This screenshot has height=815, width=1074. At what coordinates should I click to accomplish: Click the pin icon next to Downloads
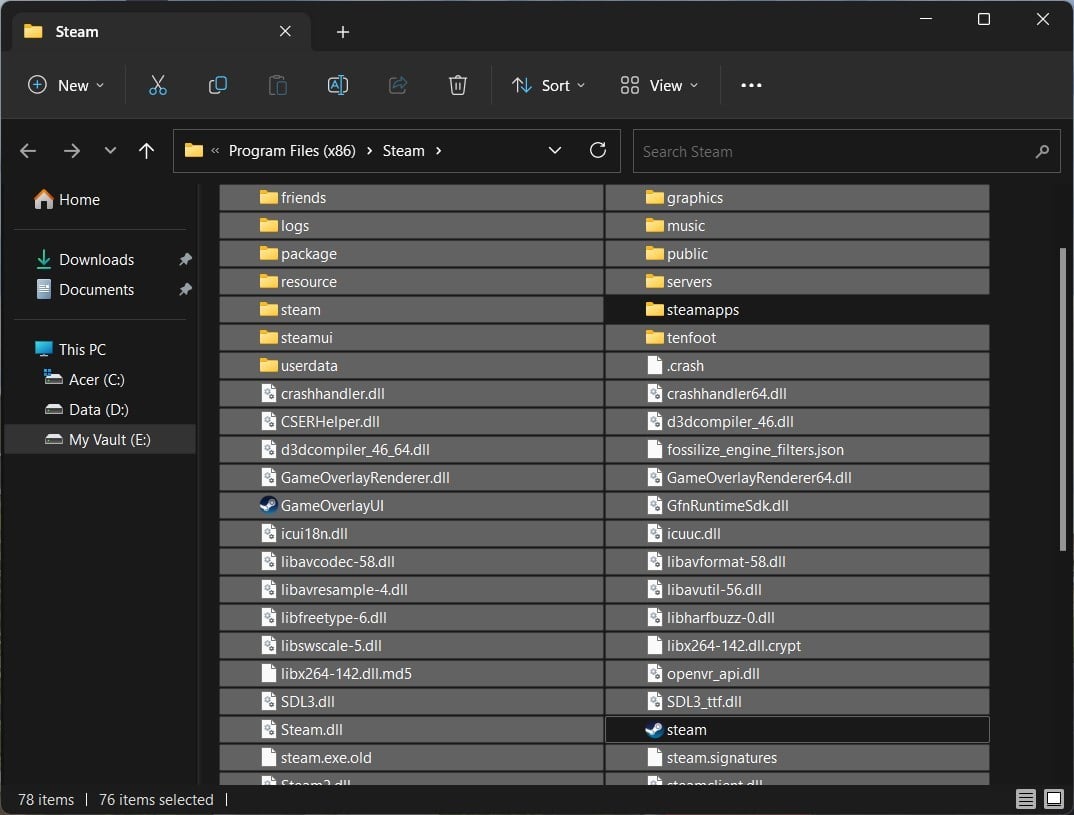tap(185, 259)
